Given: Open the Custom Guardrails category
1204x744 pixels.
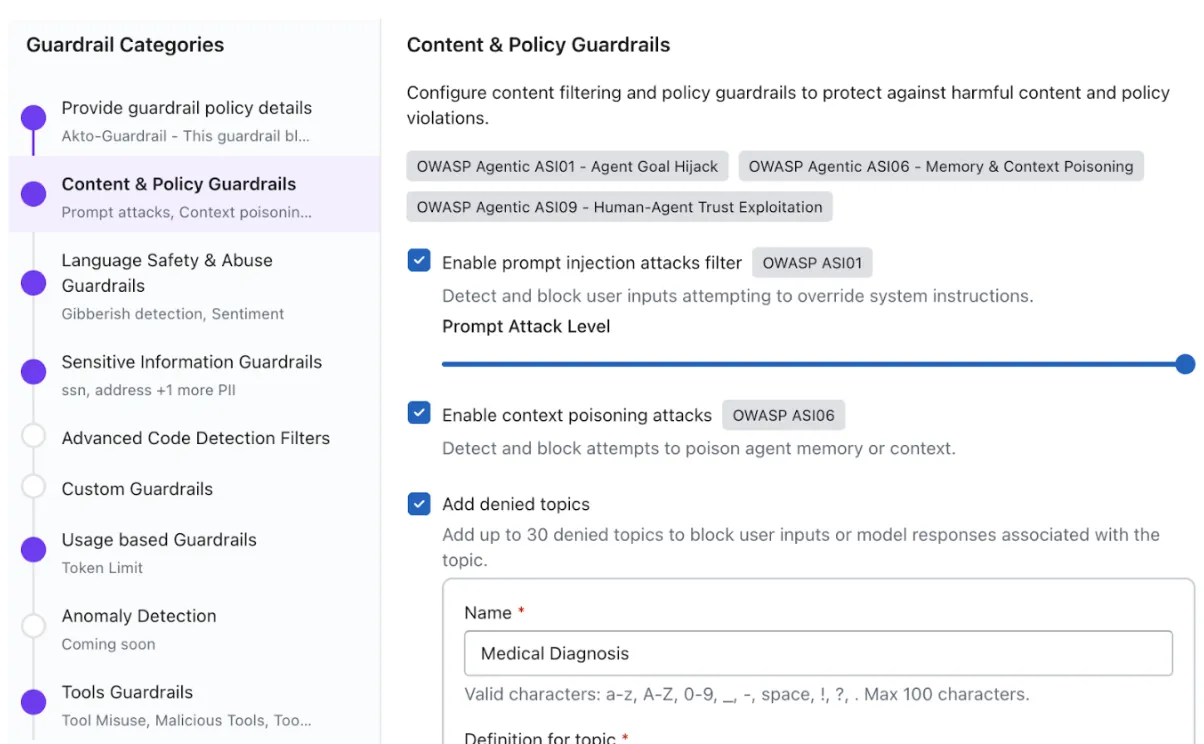Looking at the screenshot, I should tap(137, 489).
